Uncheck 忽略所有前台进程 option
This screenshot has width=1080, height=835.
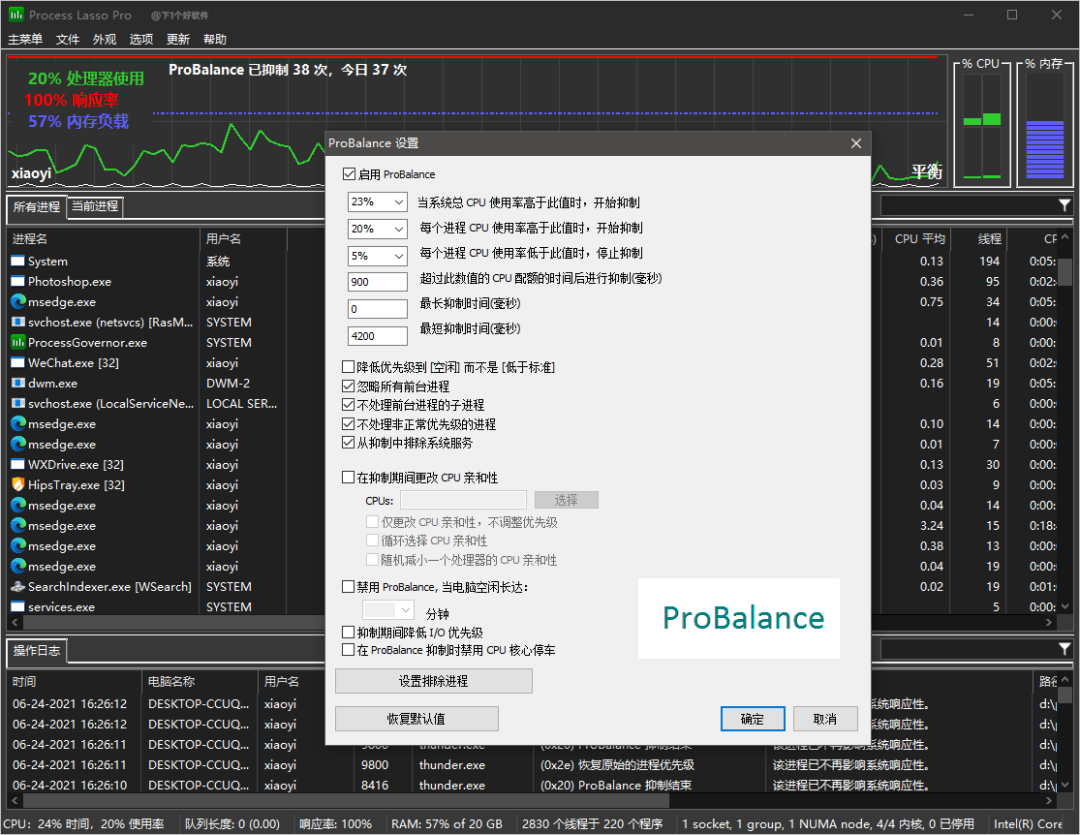pyautogui.click(x=349, y=386)
